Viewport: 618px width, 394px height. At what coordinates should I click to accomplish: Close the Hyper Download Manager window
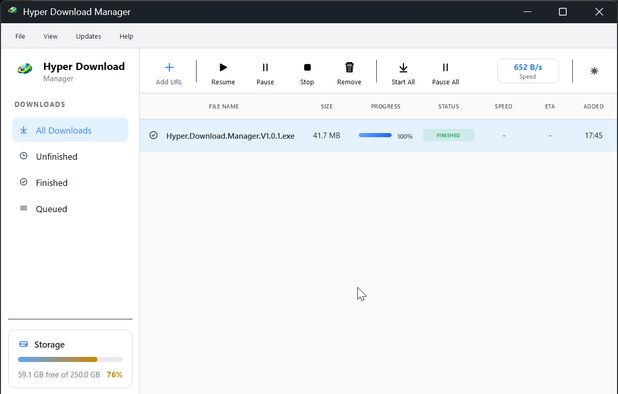[599, 12]
